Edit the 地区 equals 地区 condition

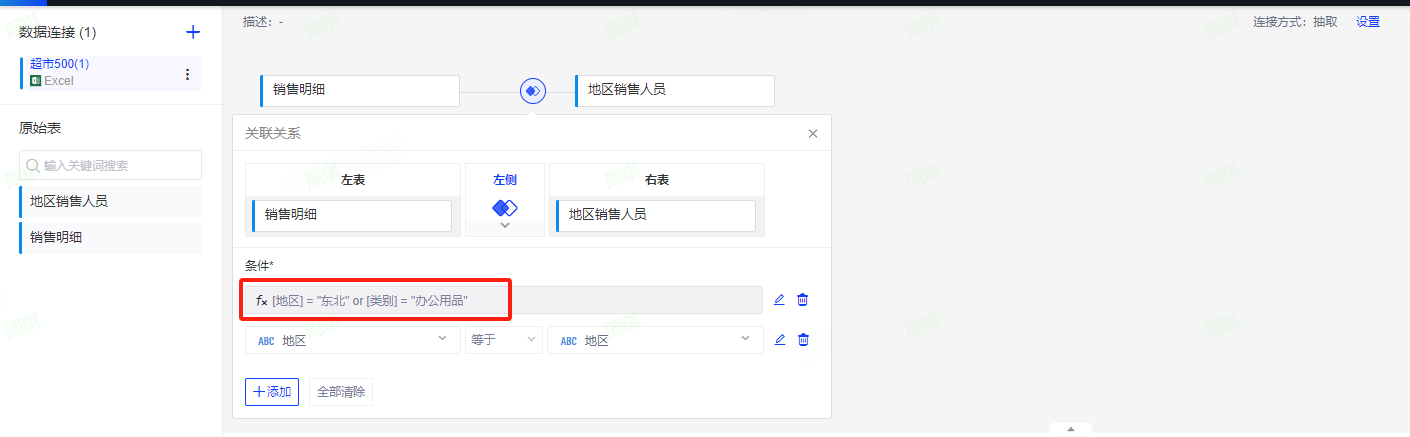coord(780,340)
